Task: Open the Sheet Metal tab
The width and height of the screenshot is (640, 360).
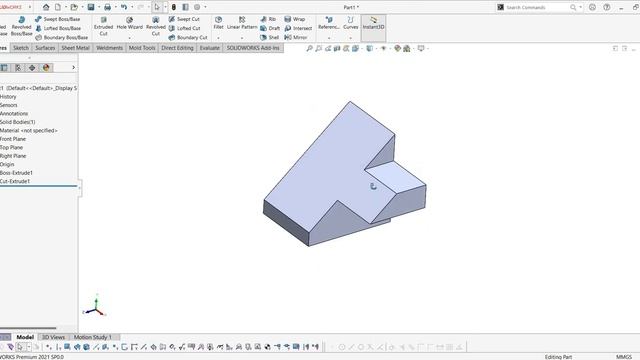Action: 75,48
